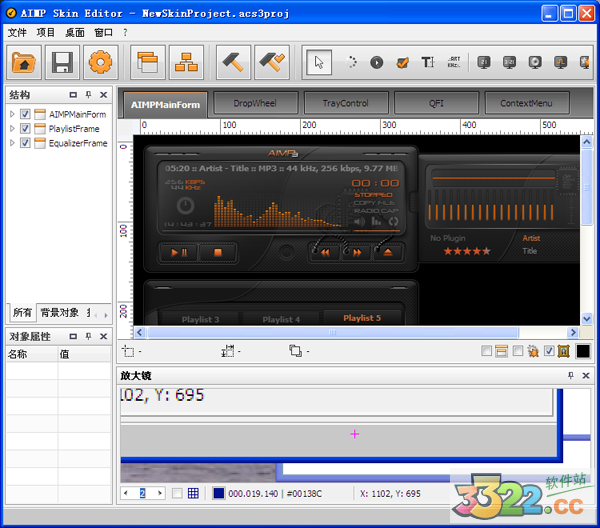Image resolution: width=600 pixels, height=528 pixels.
Task: Save the project with the floppy disk icon
Action: [62, 63]
